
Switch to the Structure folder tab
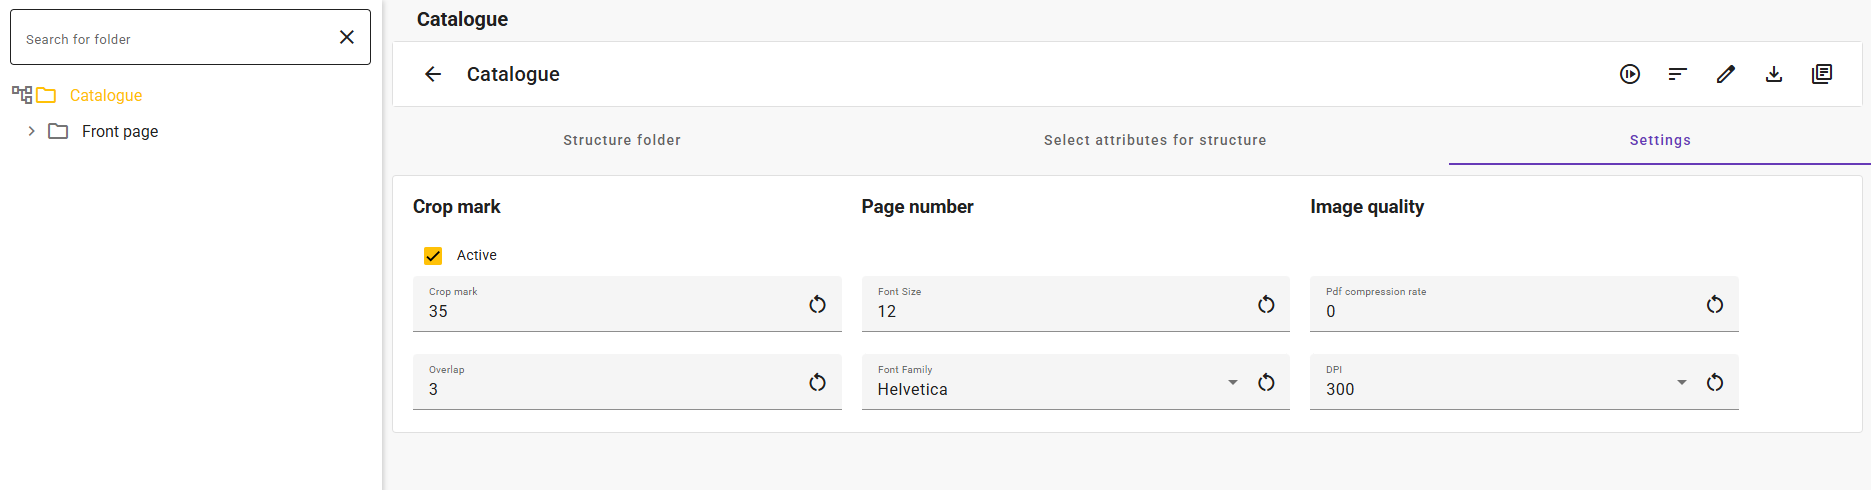pyautogui.click(x=622, y=140)
